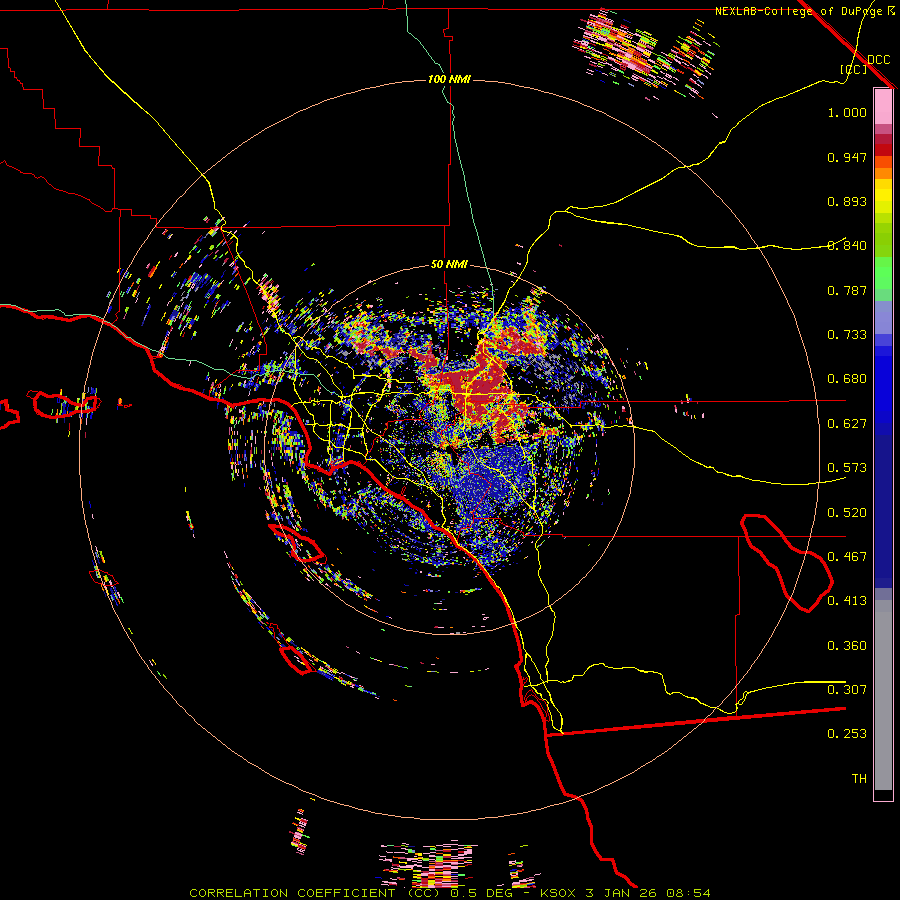Image resolution: width=900 pixels, height=900 pixels.
Task: Click the TH threshold label
Action: click(x=859, y=779)
